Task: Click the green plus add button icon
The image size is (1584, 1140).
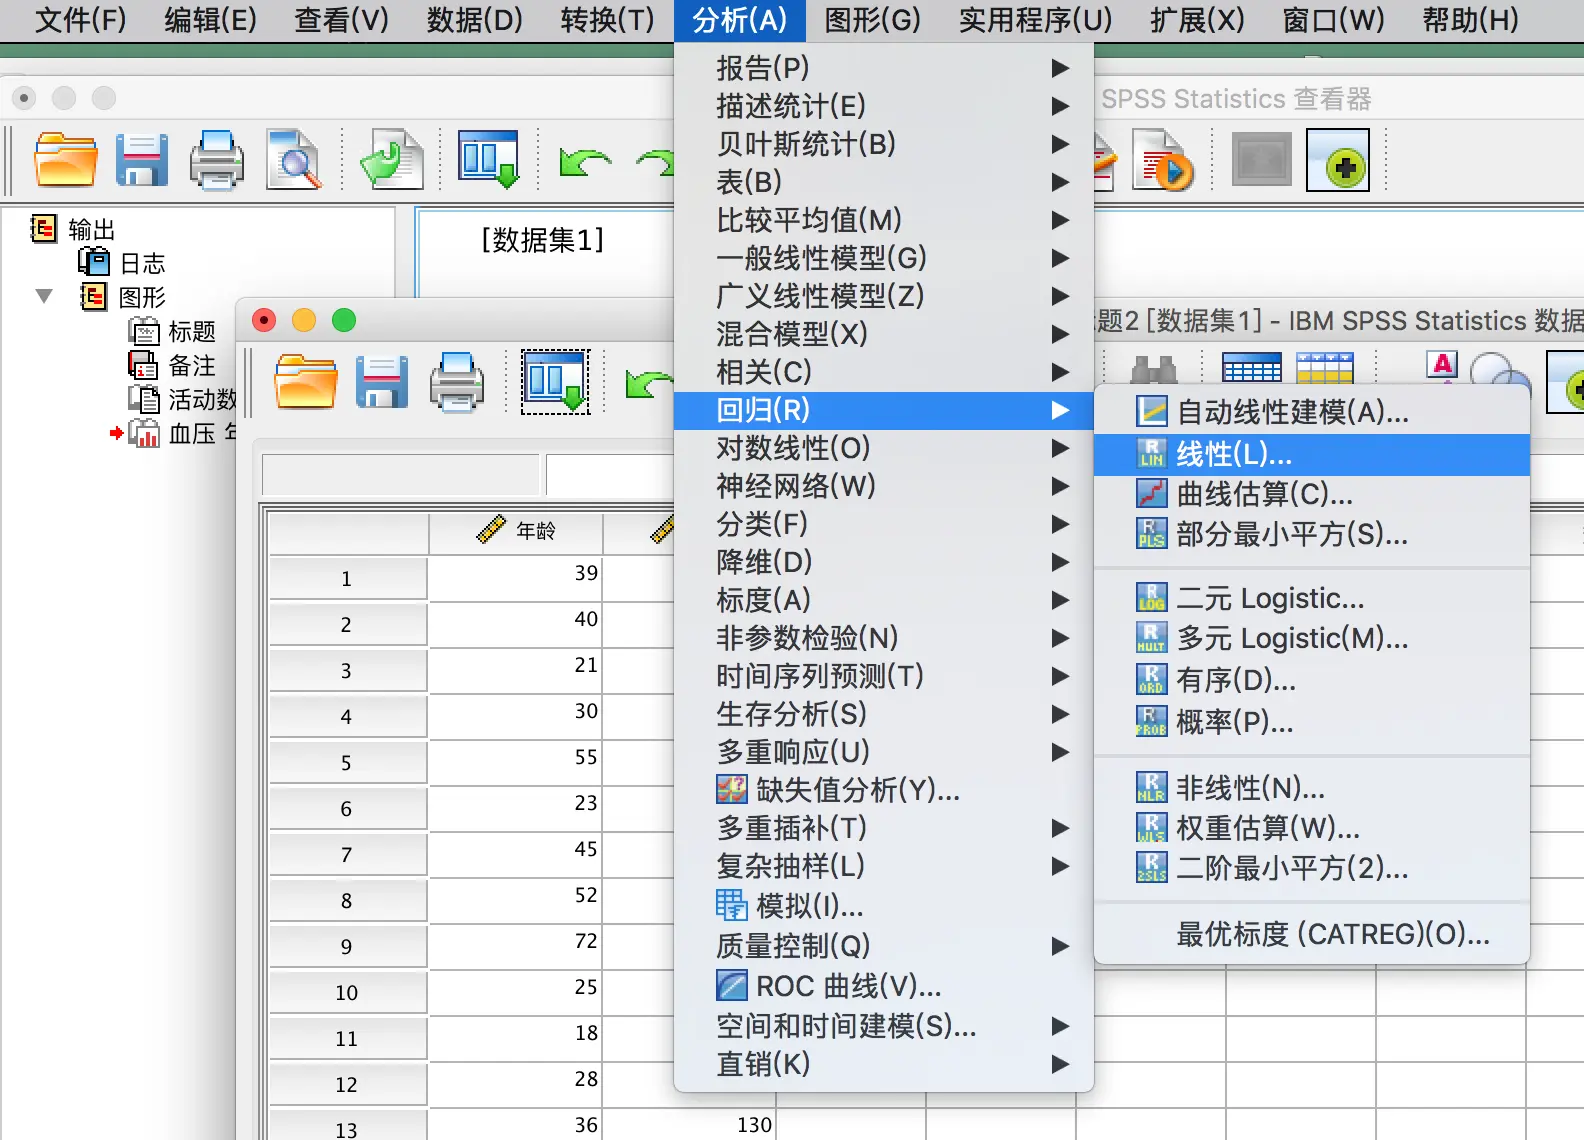Action: coord(1338,160)
